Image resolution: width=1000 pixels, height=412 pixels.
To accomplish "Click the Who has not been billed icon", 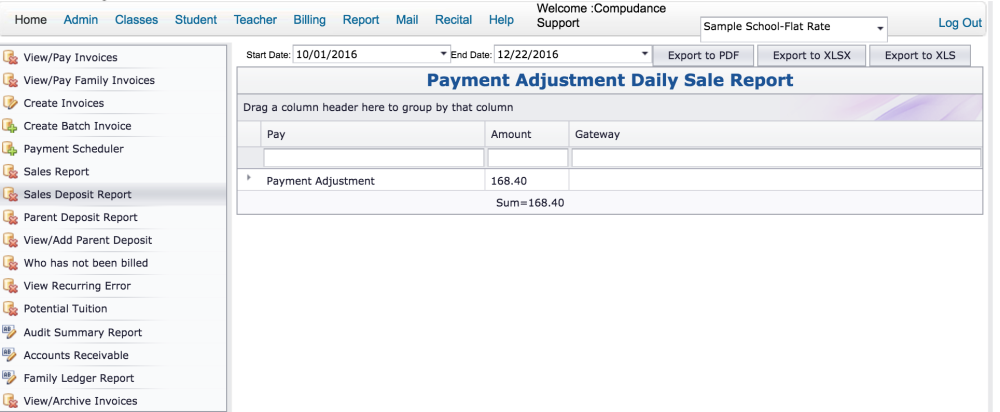I will click(10, 263).
